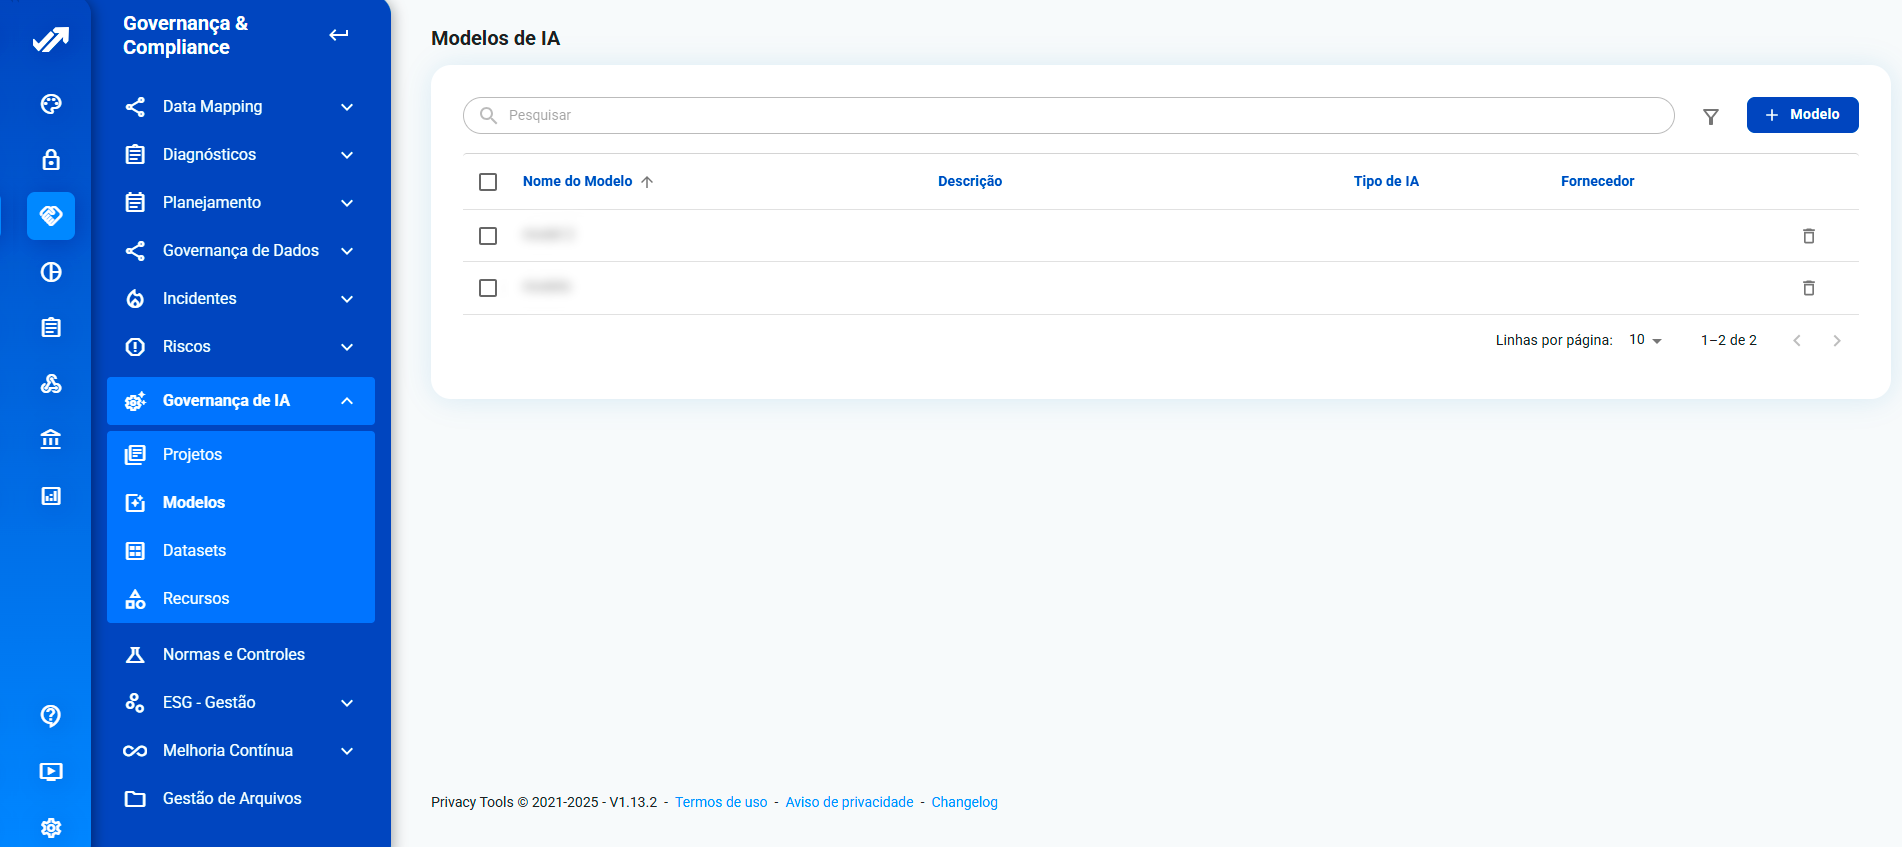
Task: Click the palette icon in left rail
Action: (51, 104)
